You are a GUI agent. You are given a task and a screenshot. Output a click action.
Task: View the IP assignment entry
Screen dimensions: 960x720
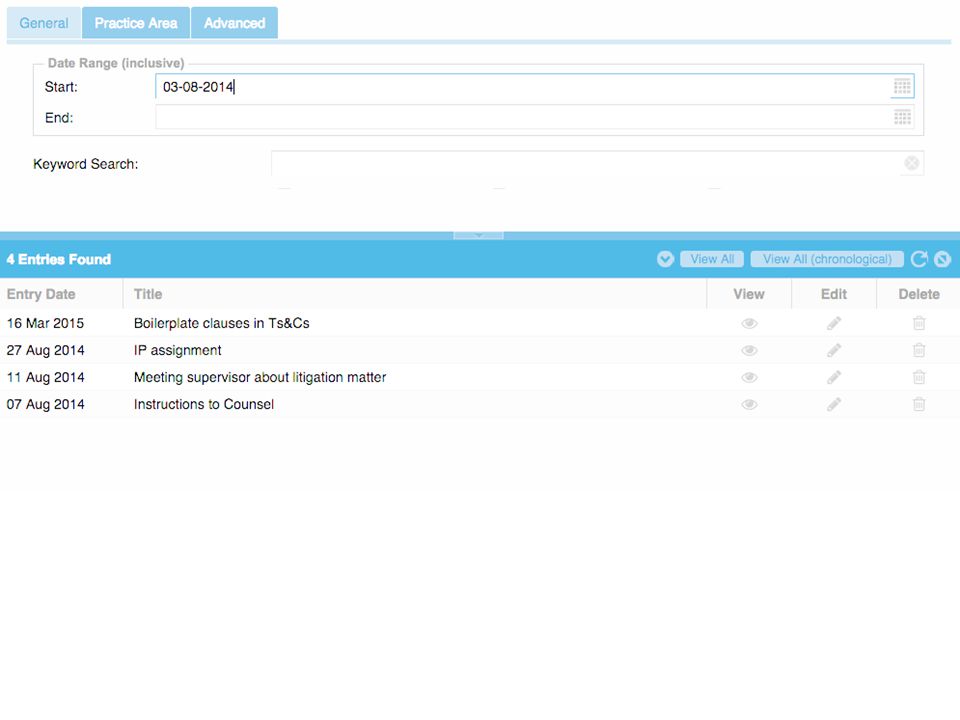click(x=749, y=350)
